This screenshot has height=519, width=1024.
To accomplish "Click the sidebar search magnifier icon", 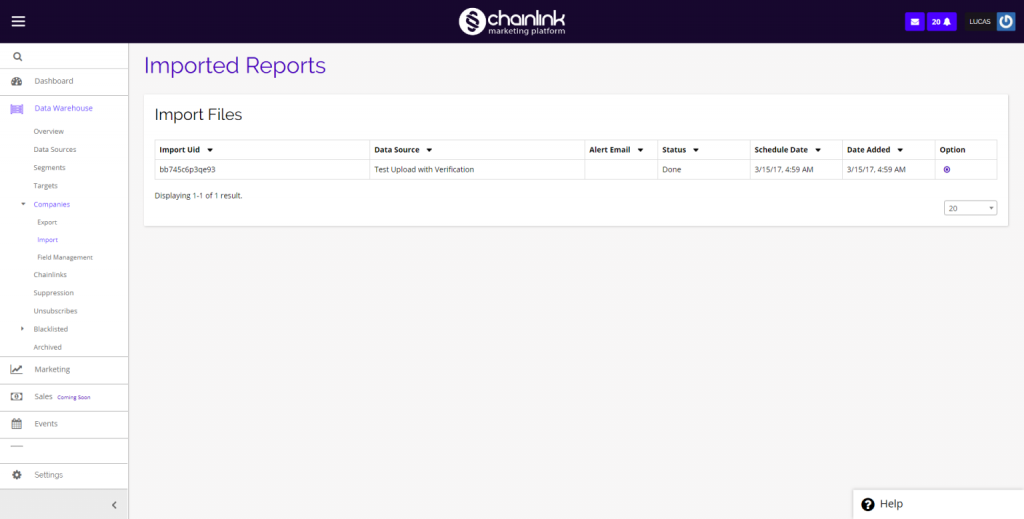I will tap(18, 57).
